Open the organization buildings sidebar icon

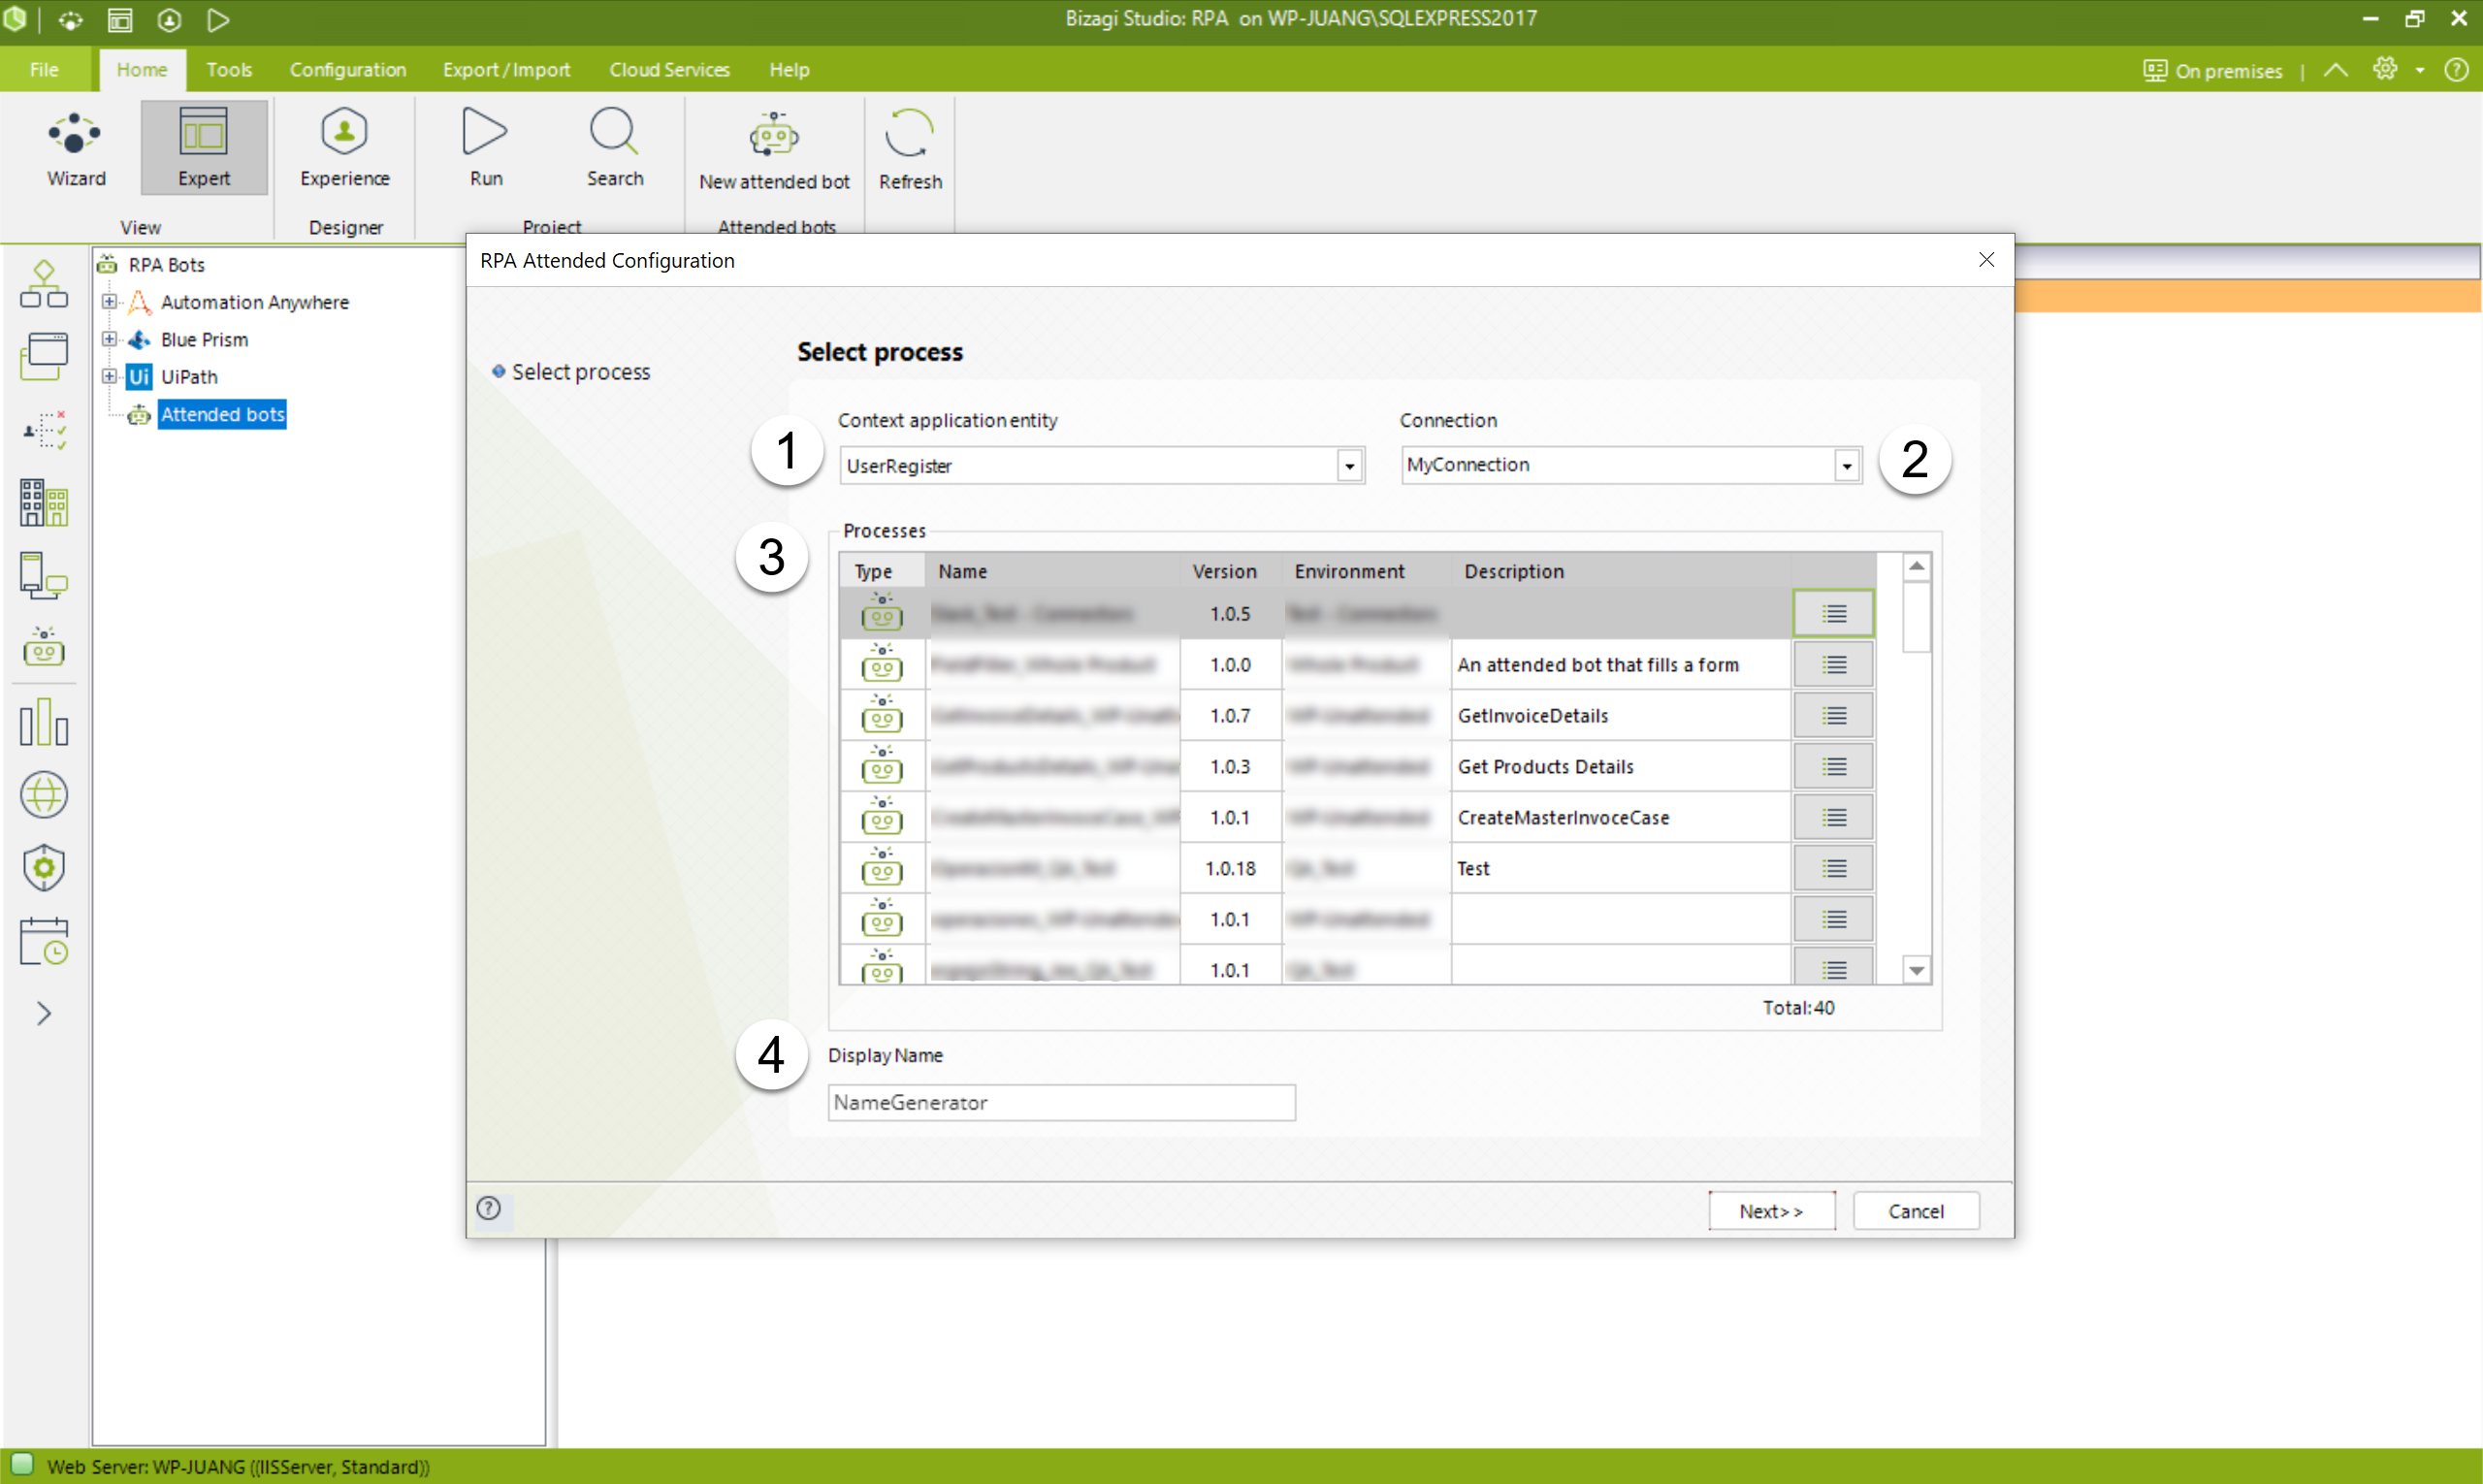pyautogui.click(x=44, y=503)
